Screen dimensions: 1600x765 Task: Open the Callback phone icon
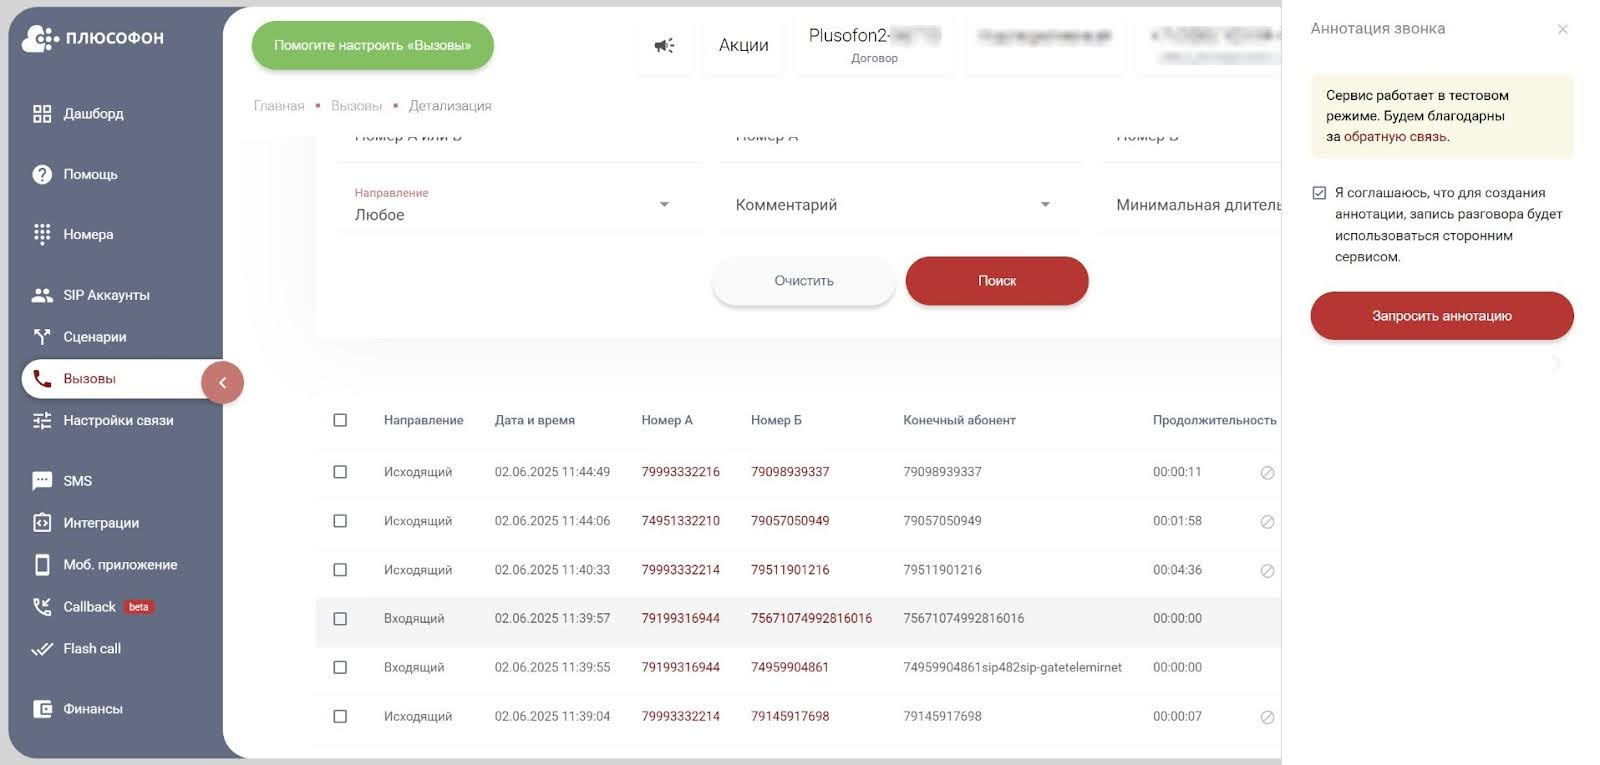[x=42, y=607]
